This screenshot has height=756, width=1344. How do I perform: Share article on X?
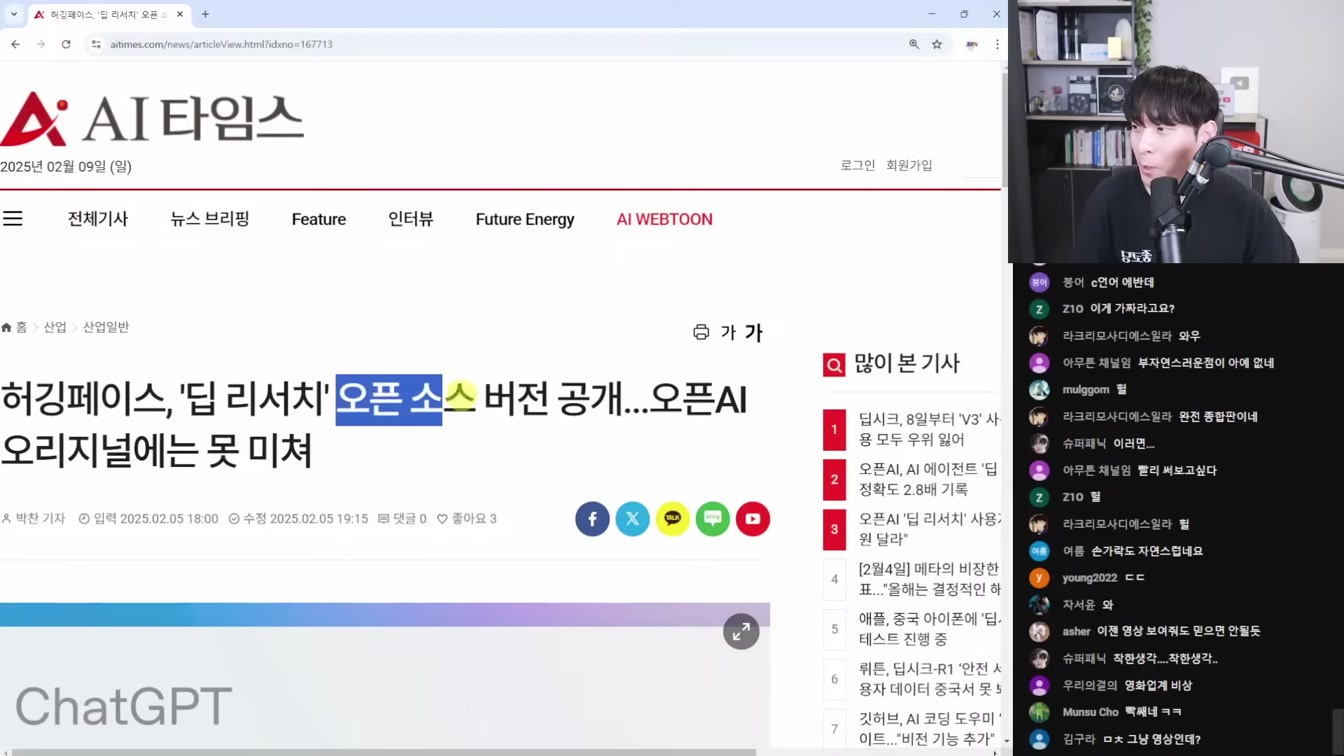point(632,519)
